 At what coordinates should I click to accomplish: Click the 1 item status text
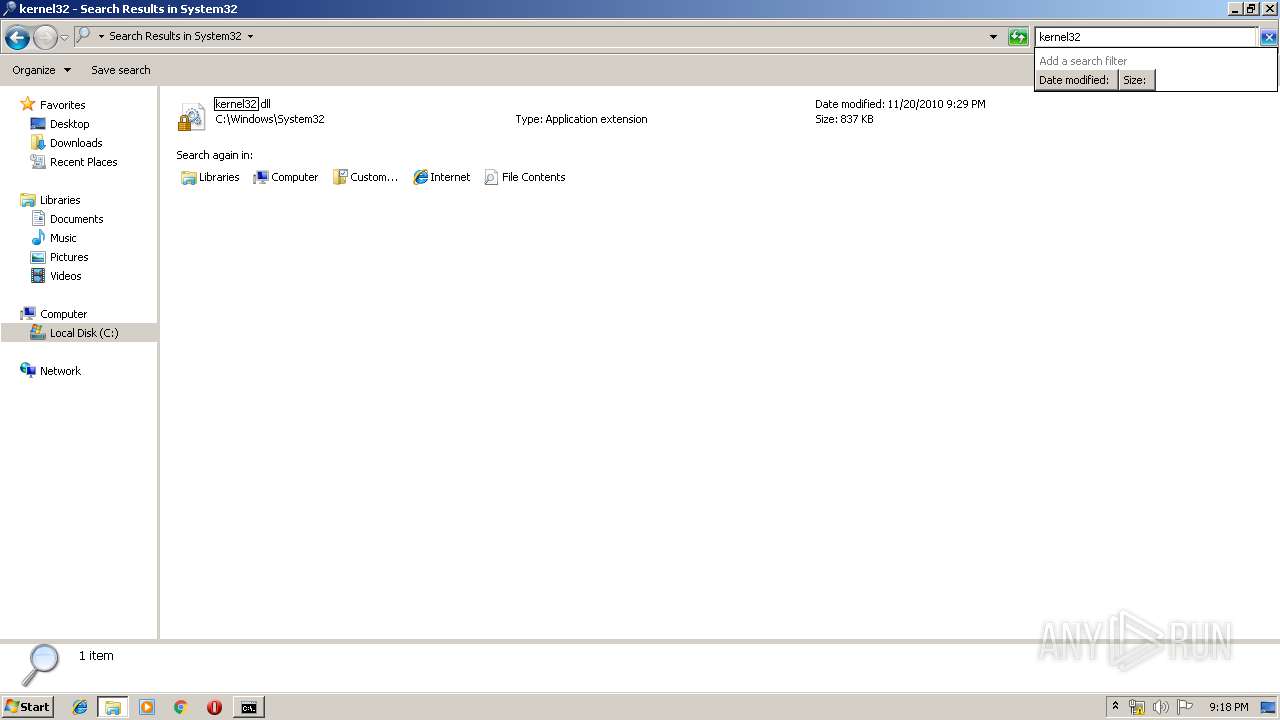coord(96,656)
